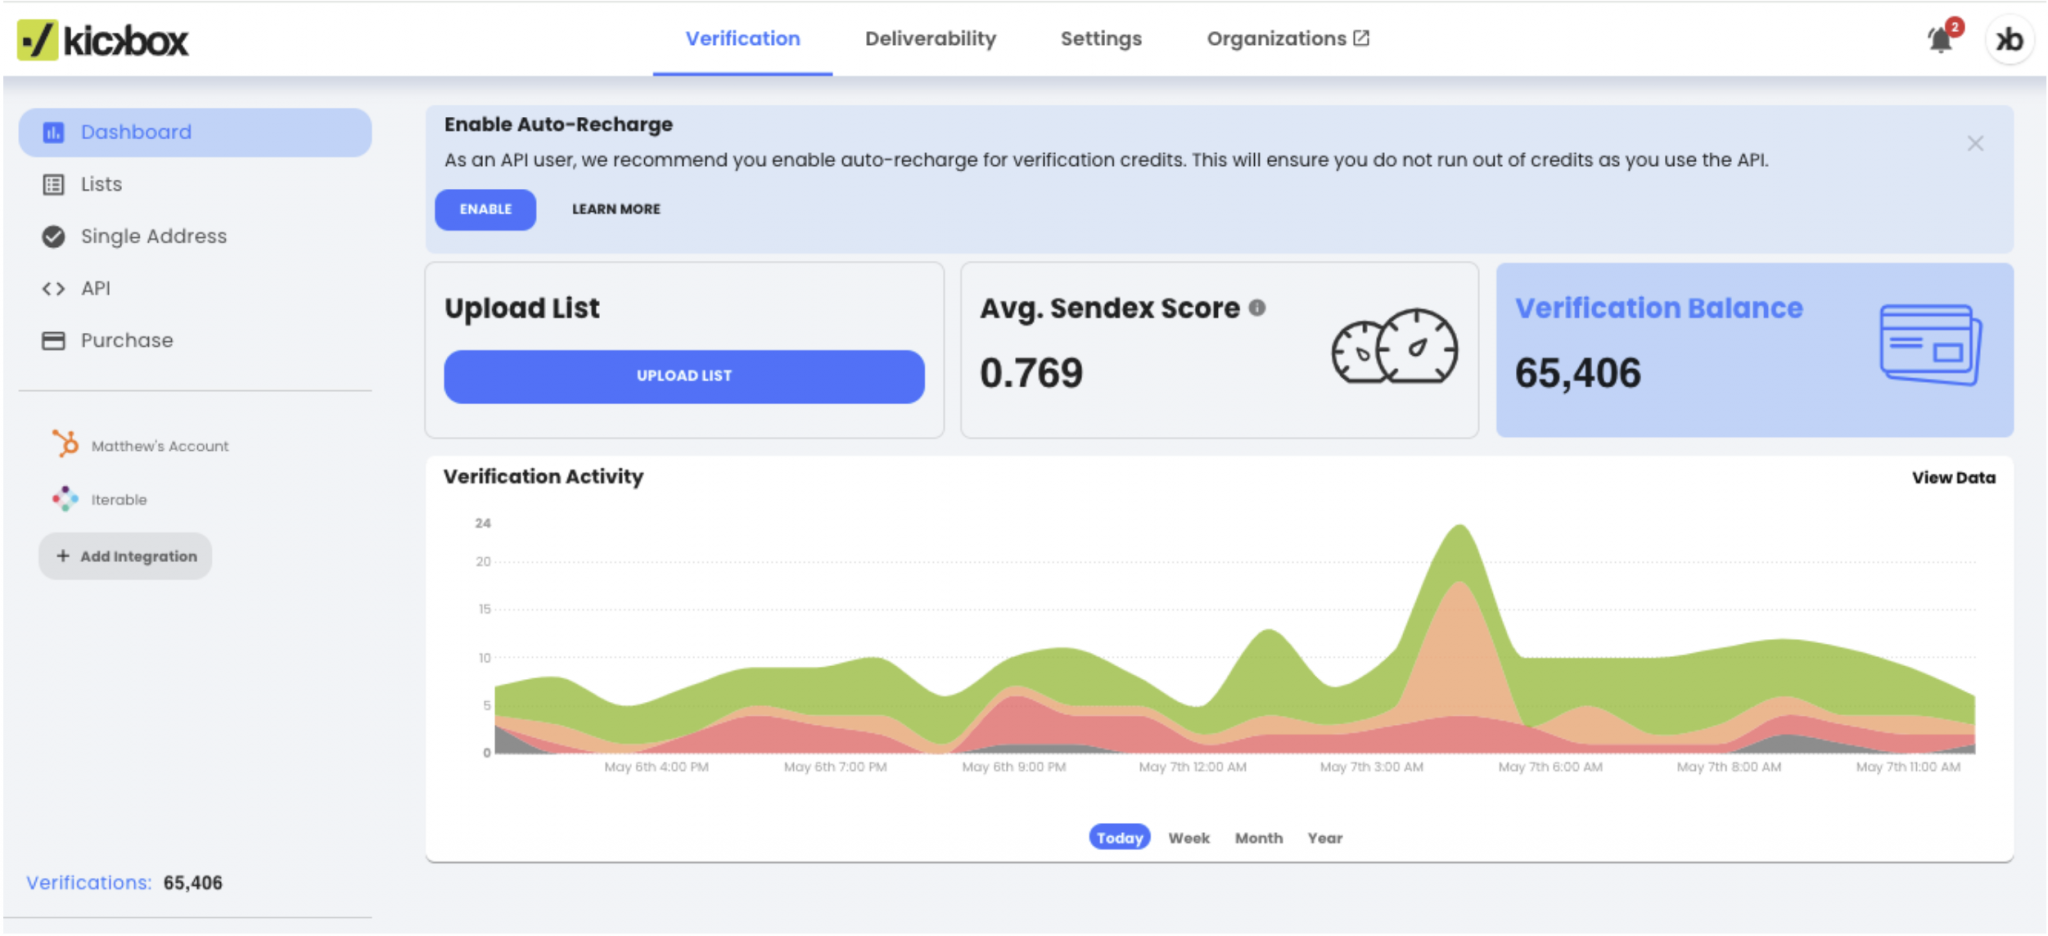Open the Organizations external link
The width and height of the screenshot is (2048, 936).
(x=1287, y=38)
